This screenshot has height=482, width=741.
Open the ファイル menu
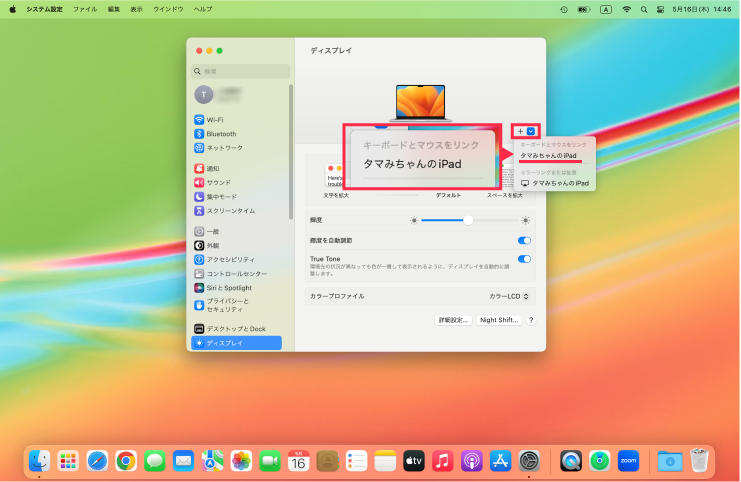point(85,9)
